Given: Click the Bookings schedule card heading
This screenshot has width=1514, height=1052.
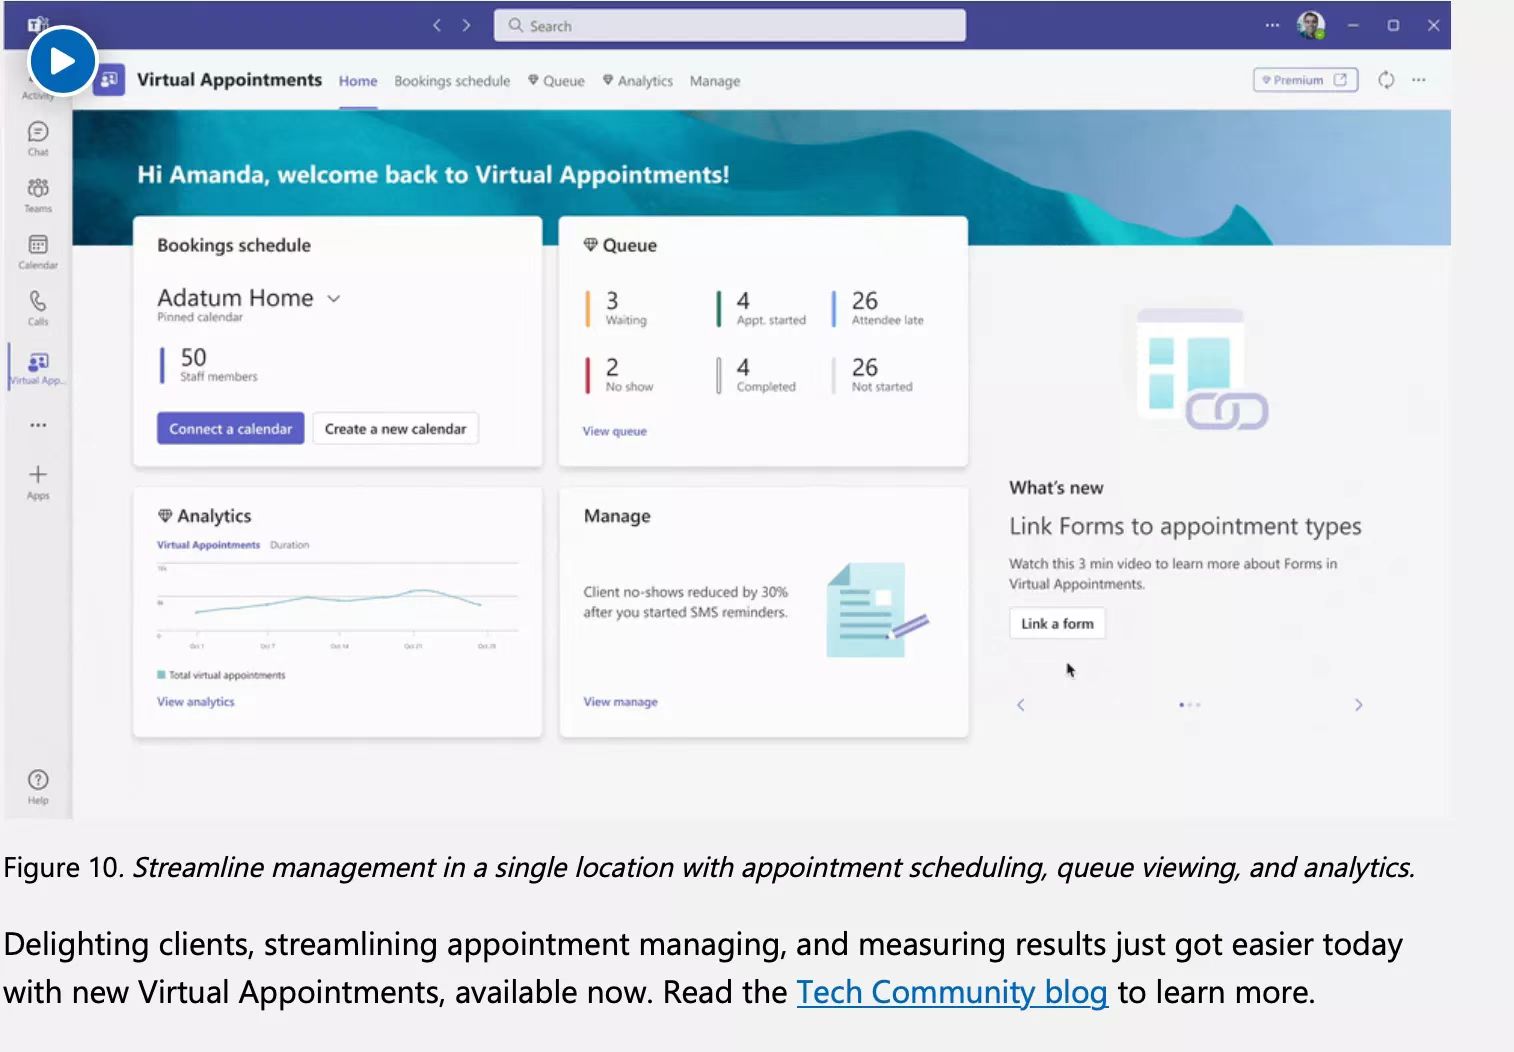Looking at the screenshot, I should (234, 245).
